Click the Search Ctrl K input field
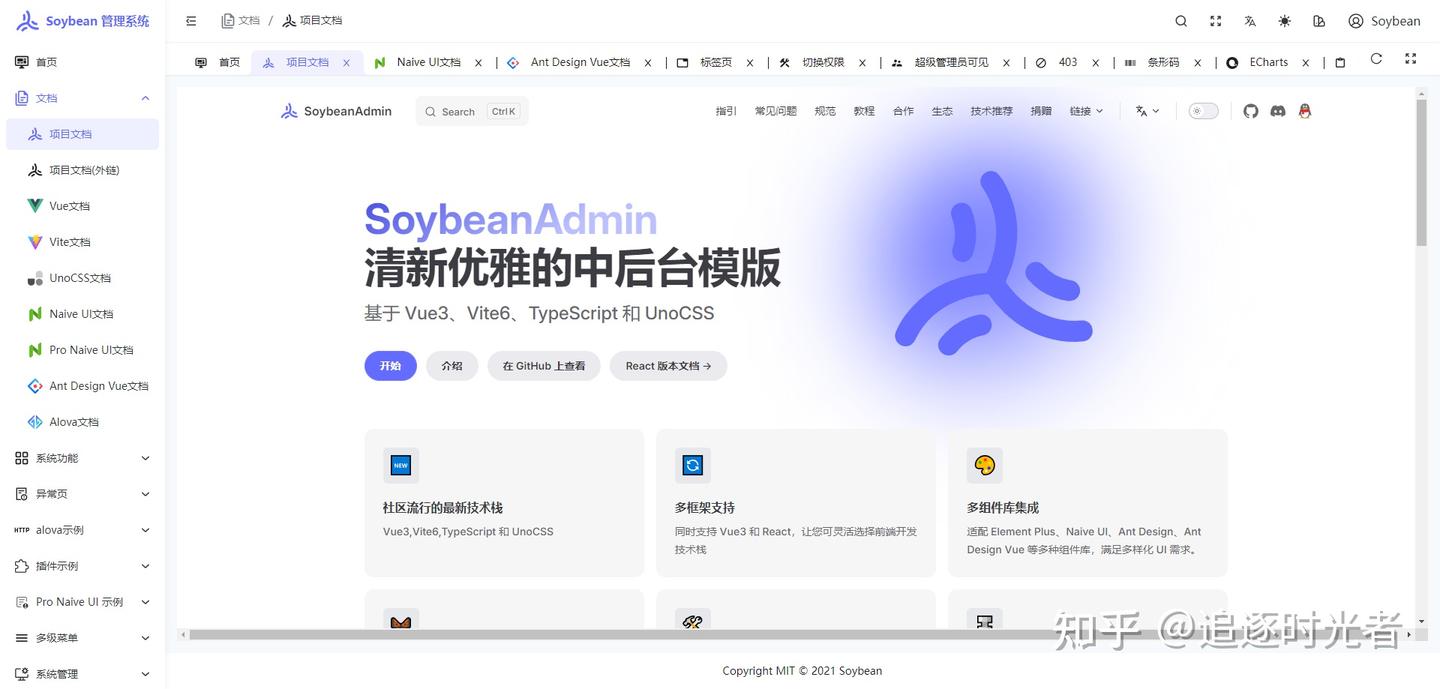Viewport: 1440px width, 689px height. [x=470, y=111]
